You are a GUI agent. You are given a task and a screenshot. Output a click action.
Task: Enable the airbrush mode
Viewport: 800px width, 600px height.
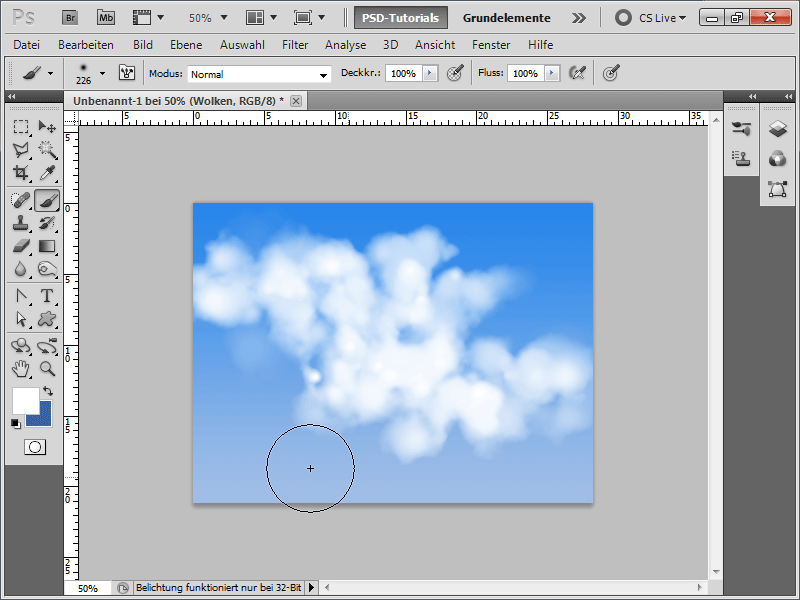coord(577,73)
